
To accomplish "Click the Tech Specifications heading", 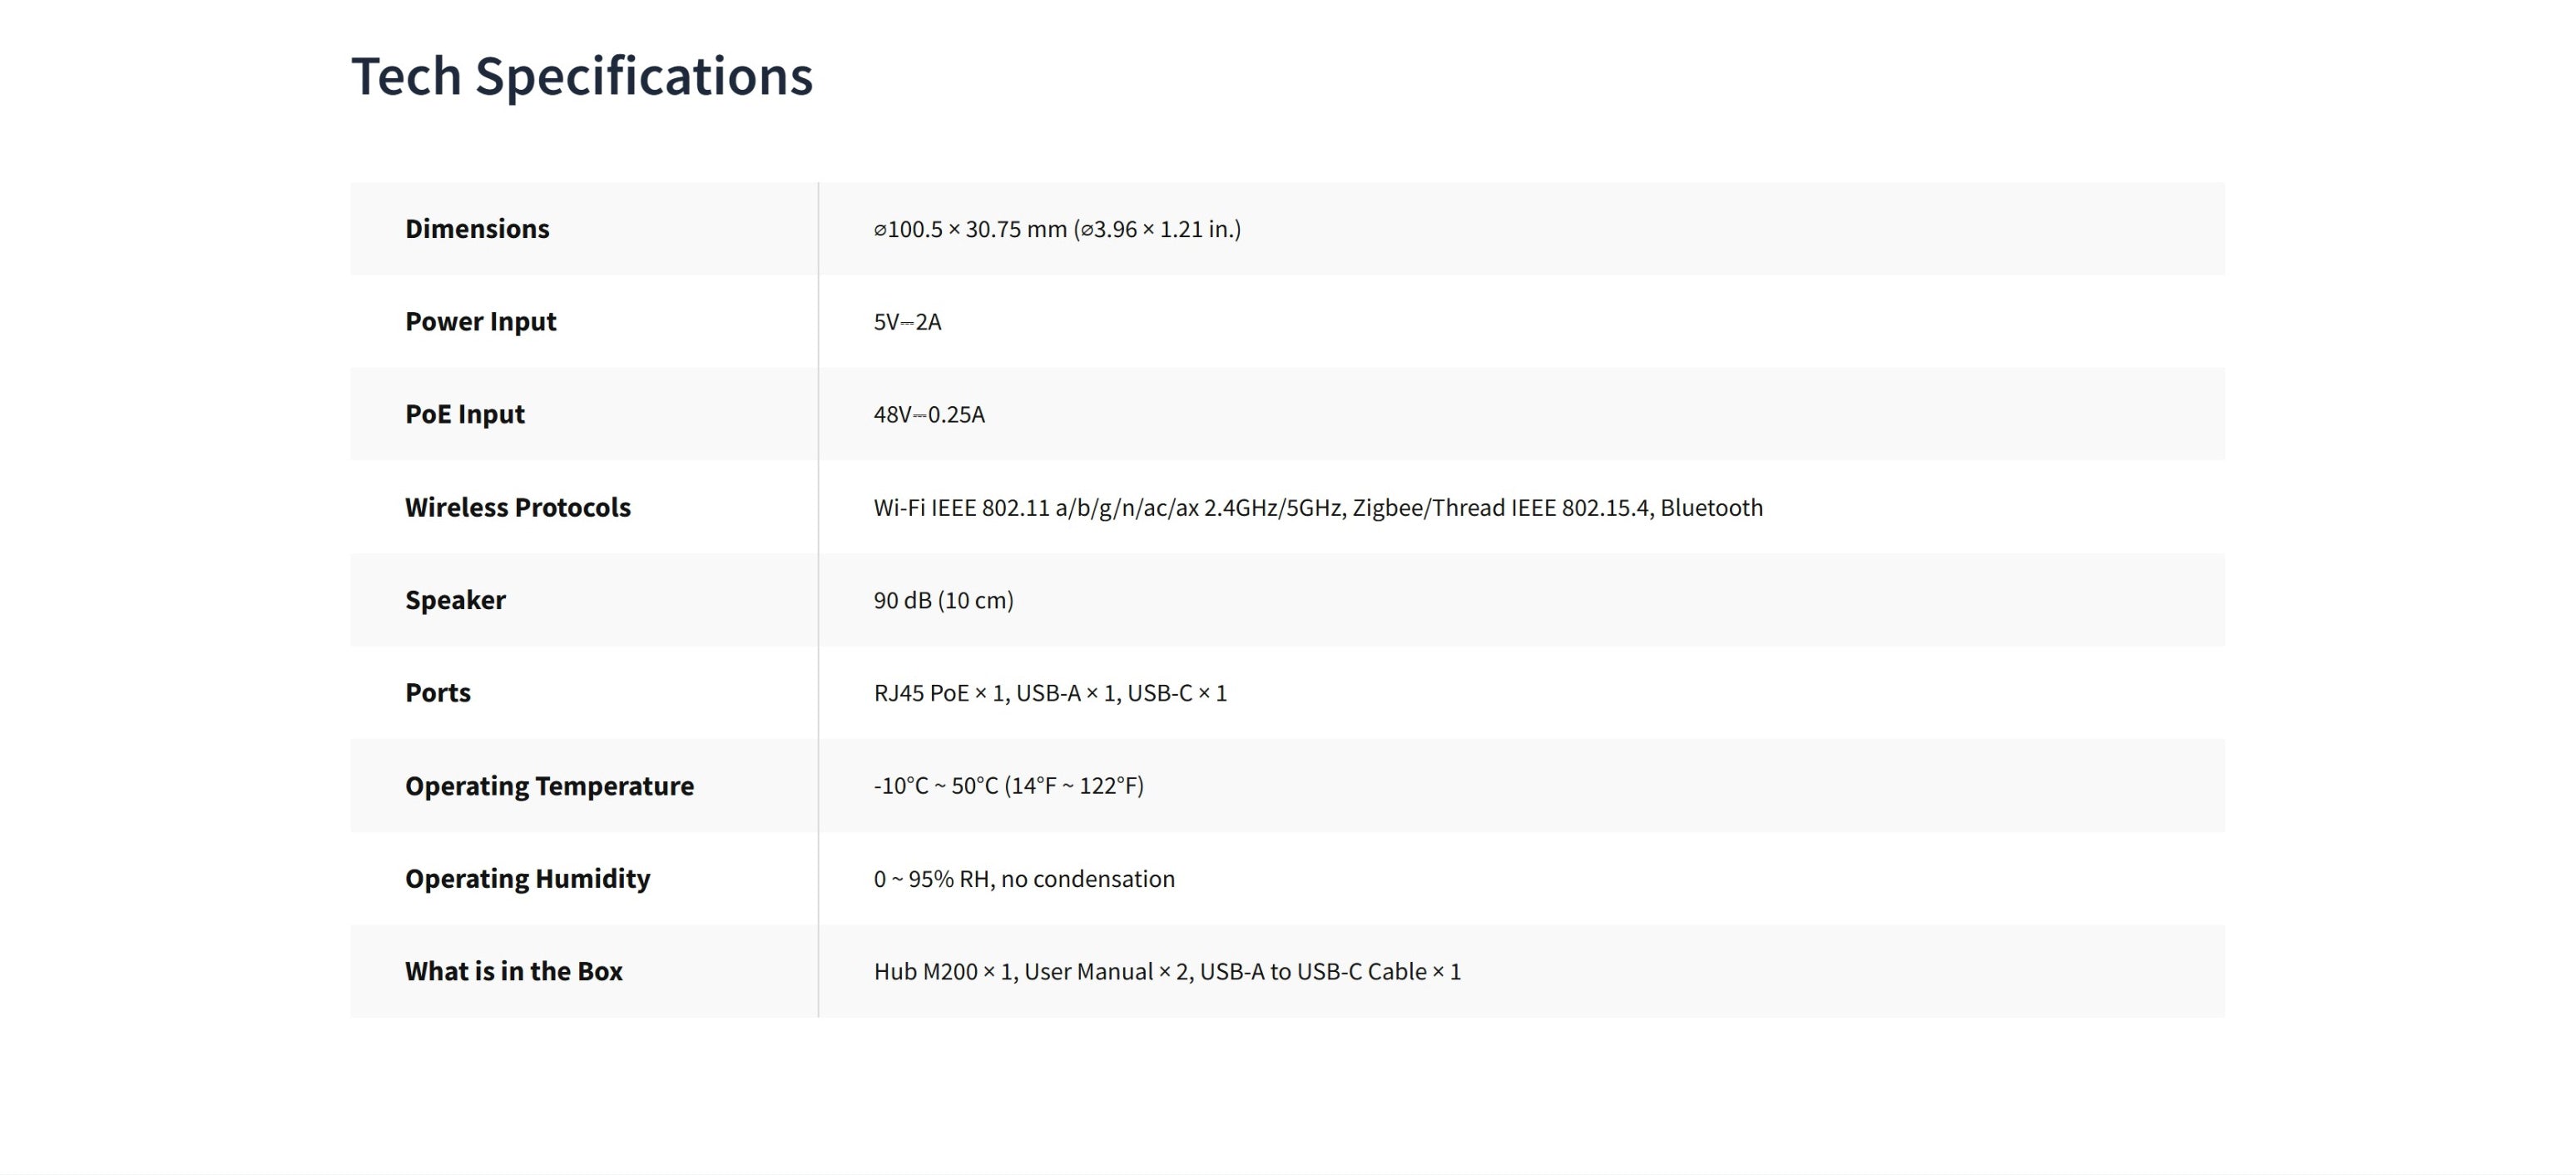I will (x=582, y=76).
